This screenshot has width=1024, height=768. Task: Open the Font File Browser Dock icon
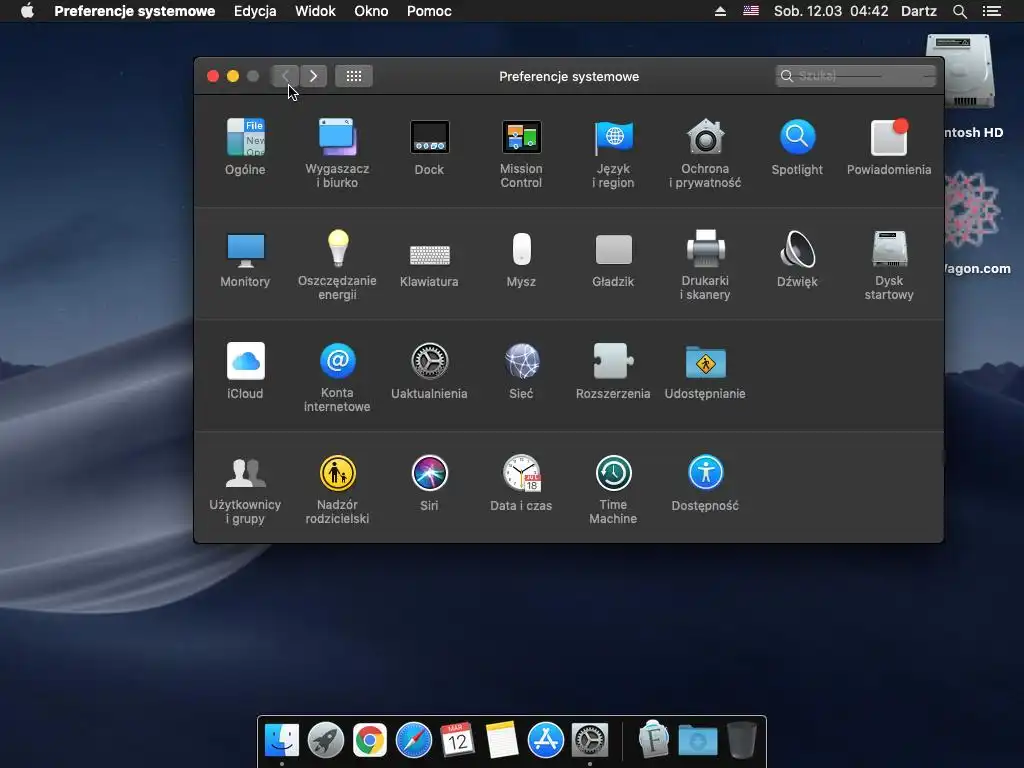pyautogui.click(x=654, y=739)
